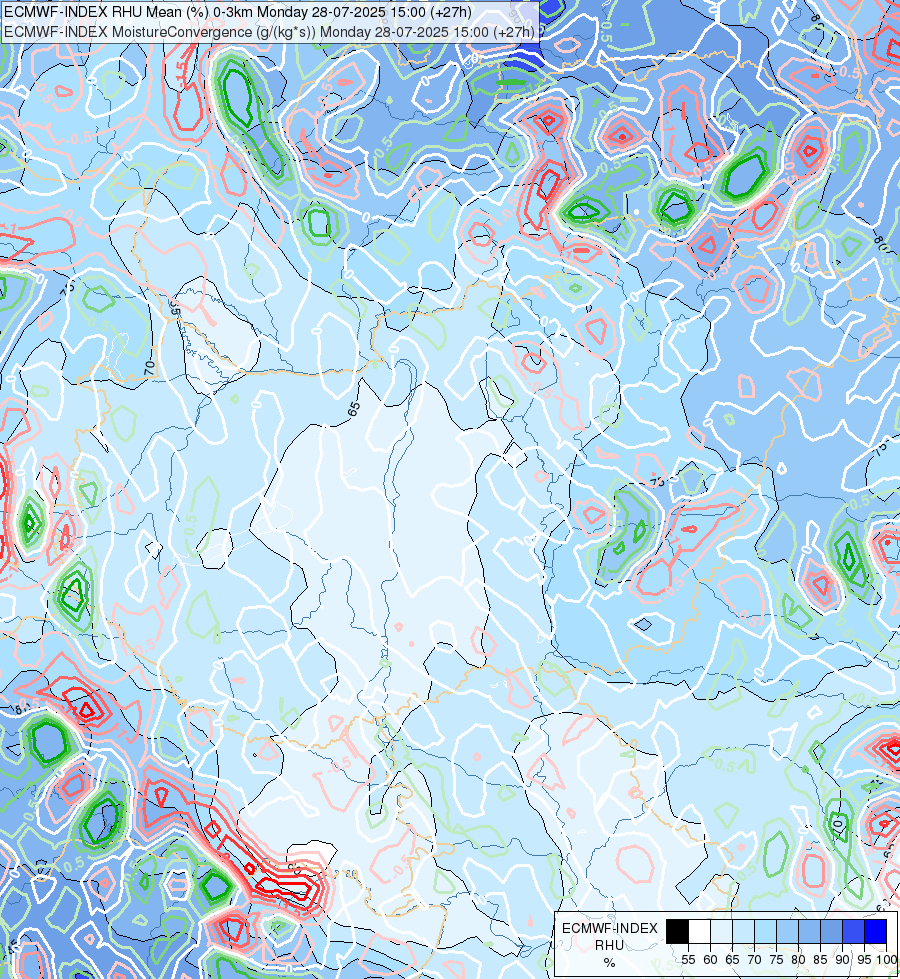Viewport: 900px width, 979px height.
Task: Click the legend tick label '90'
Action: [x=843, y=960]
